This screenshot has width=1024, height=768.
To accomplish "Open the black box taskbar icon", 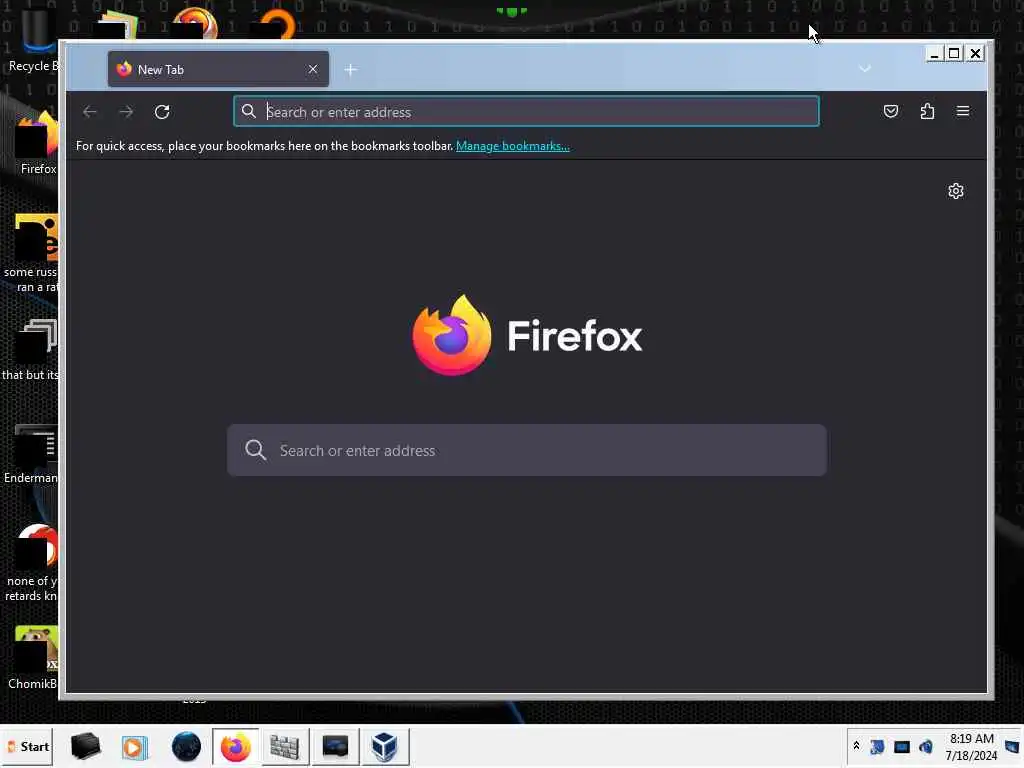I will pyautogui.click(x=86, y=746).
